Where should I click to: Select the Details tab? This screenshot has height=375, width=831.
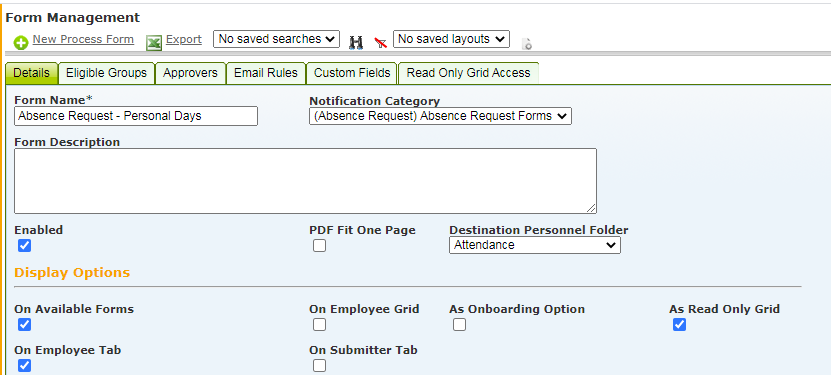[31, 73]
